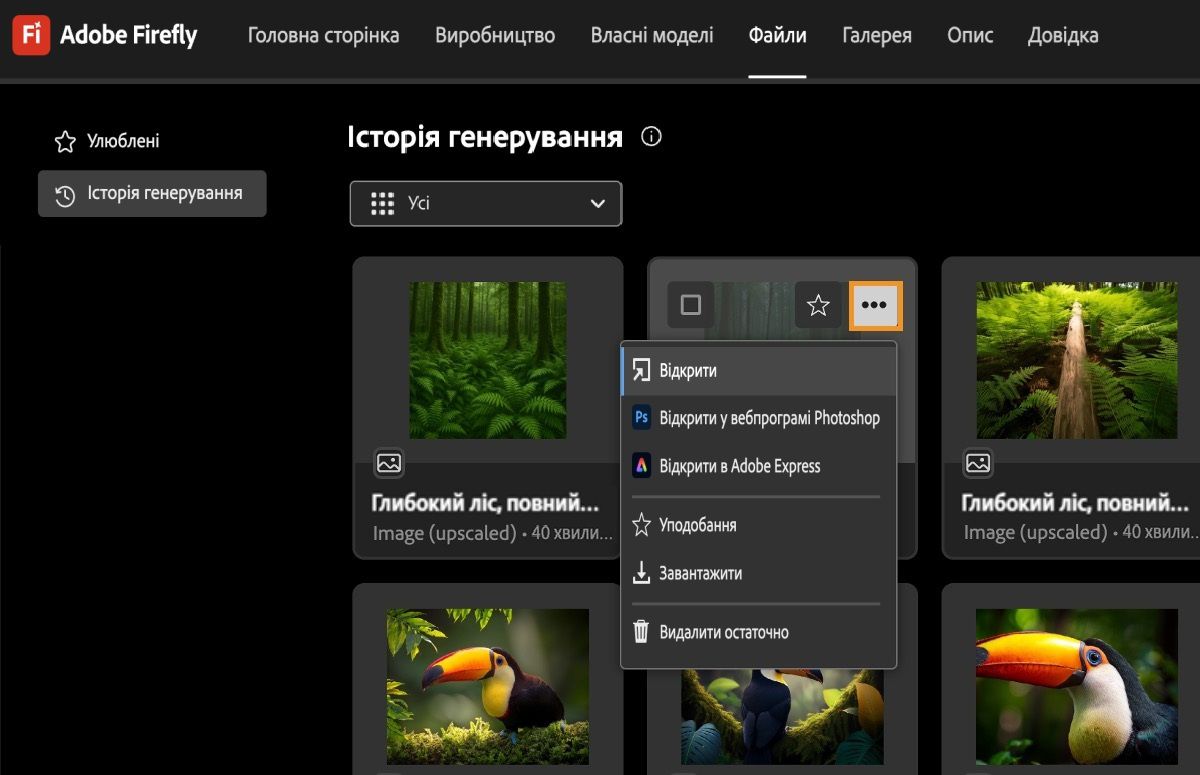This screenshot has height=775, width=1200.
Task: Click the Глибокий ліс title on the right card
Action: tap(1076, 503)
